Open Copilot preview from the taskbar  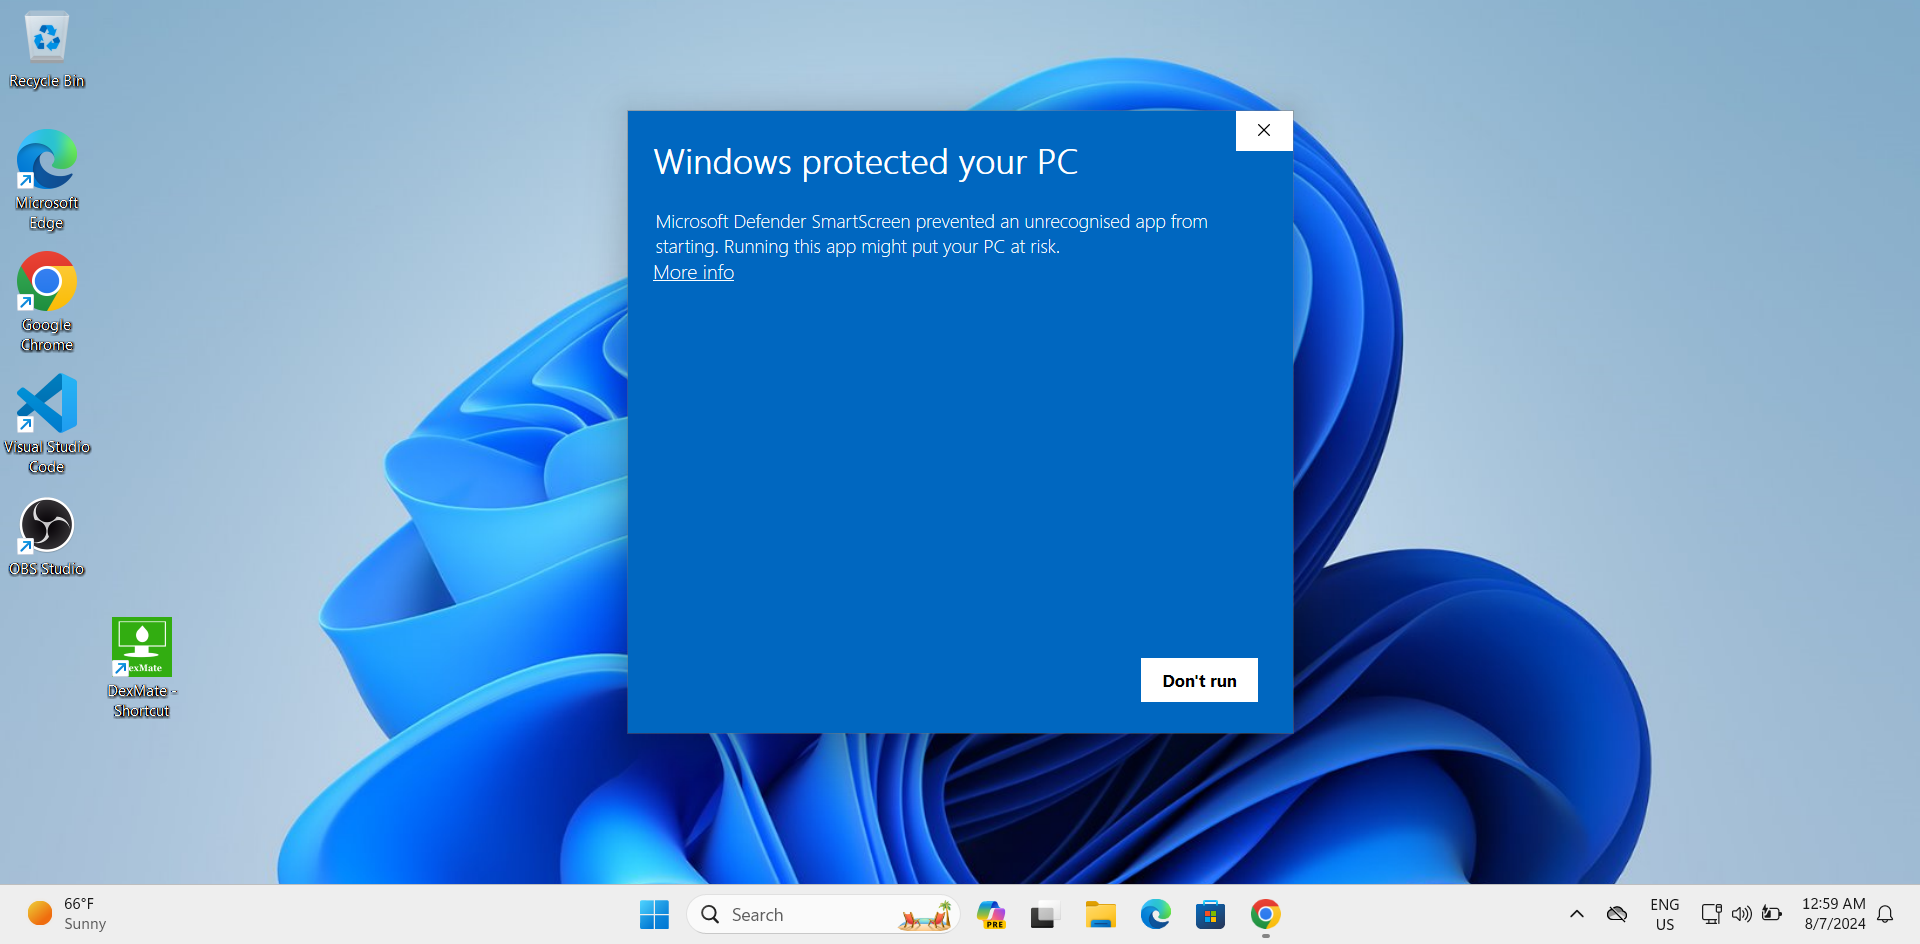pyautogui.click(x=991, y=914)
